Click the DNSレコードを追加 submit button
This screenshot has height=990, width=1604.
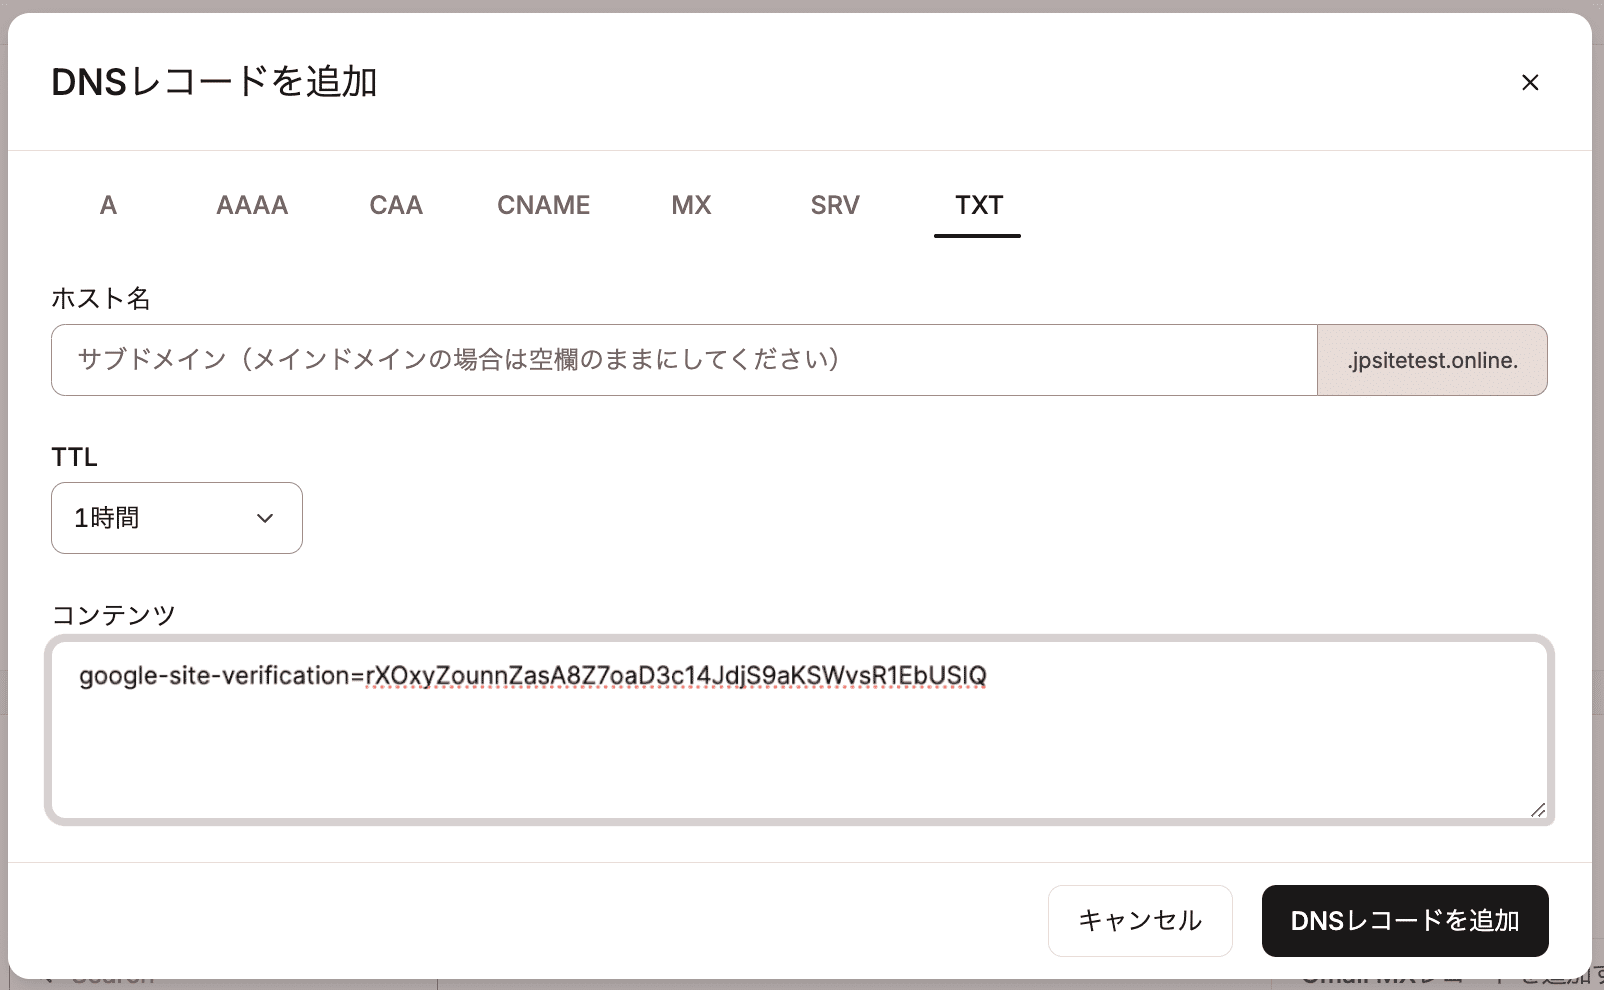click(1404, 921)
